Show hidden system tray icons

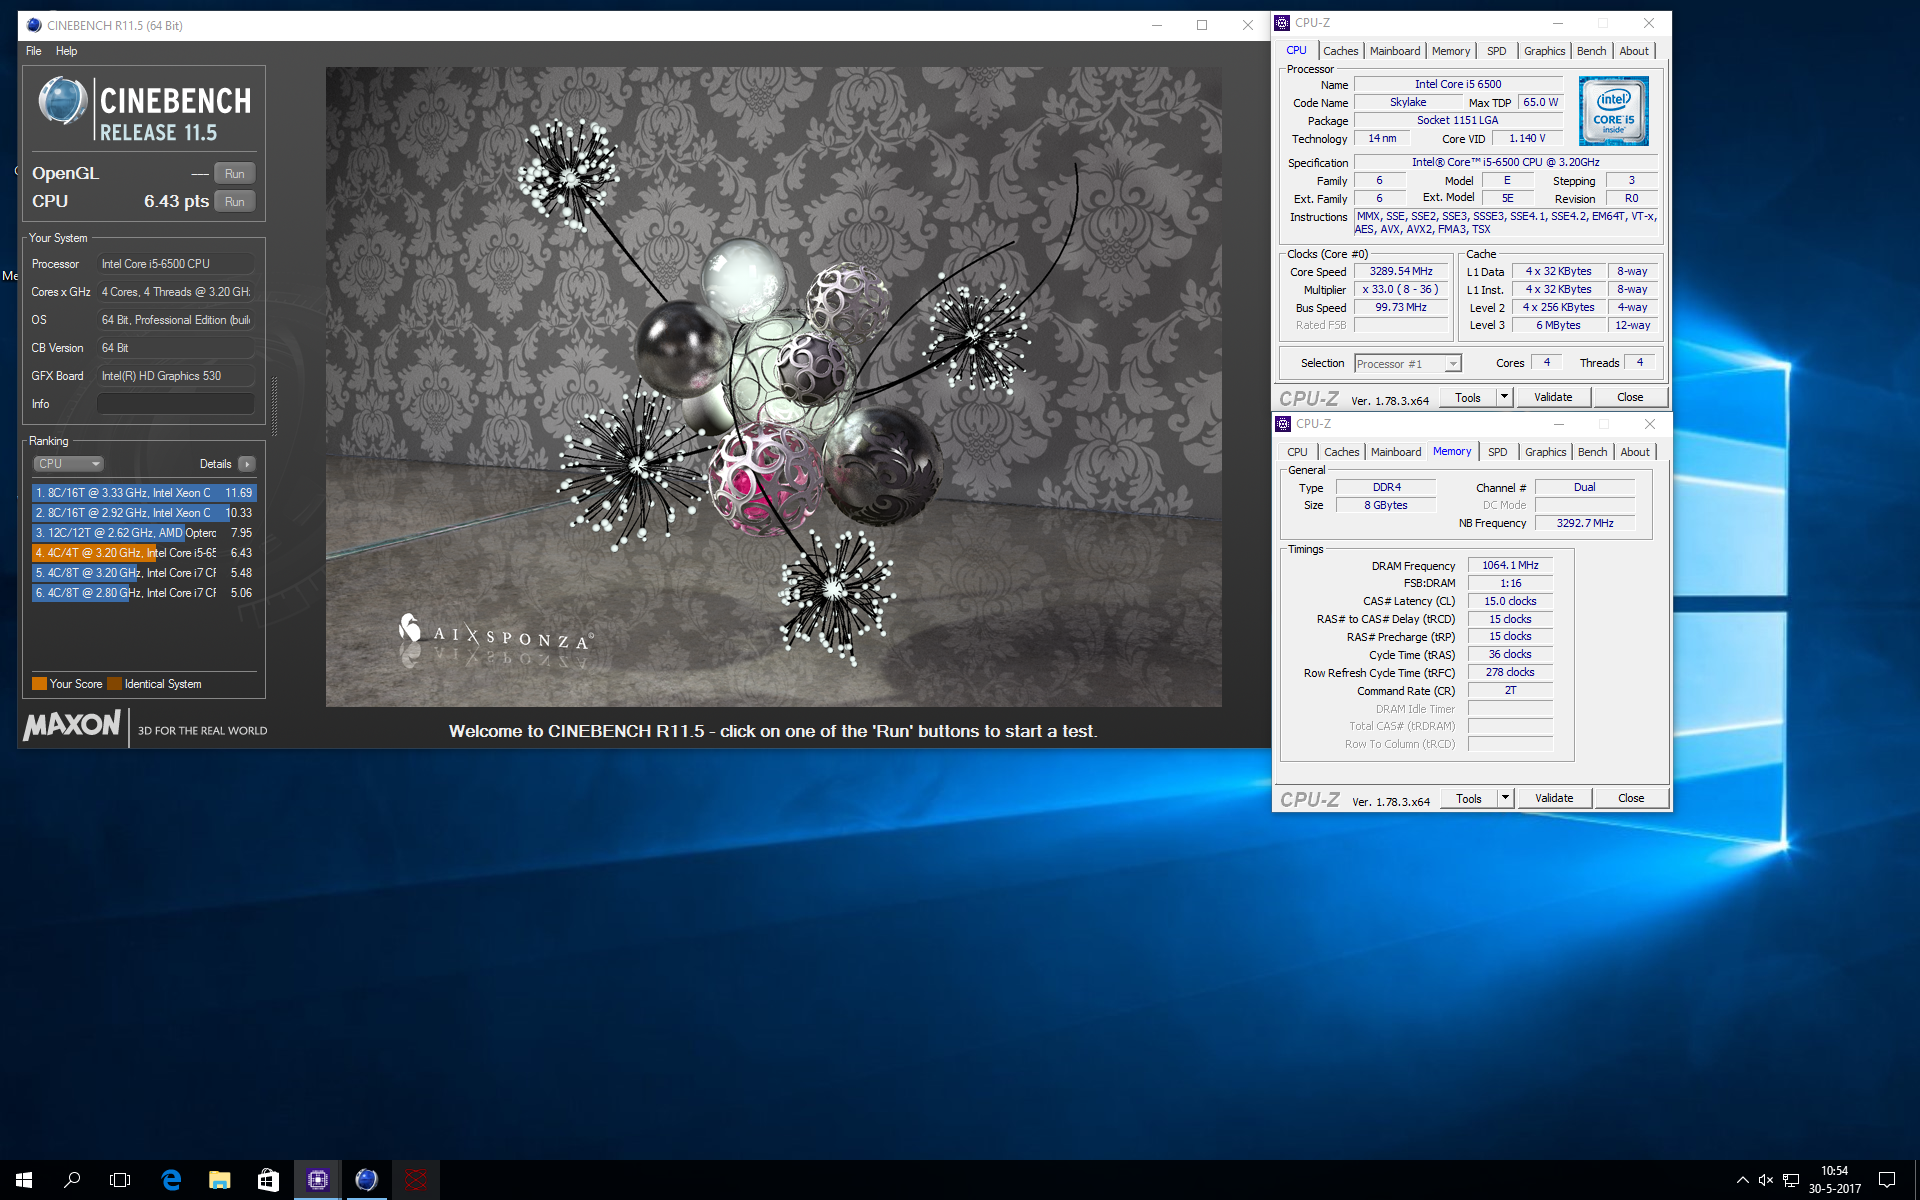pos(1742,1180)
